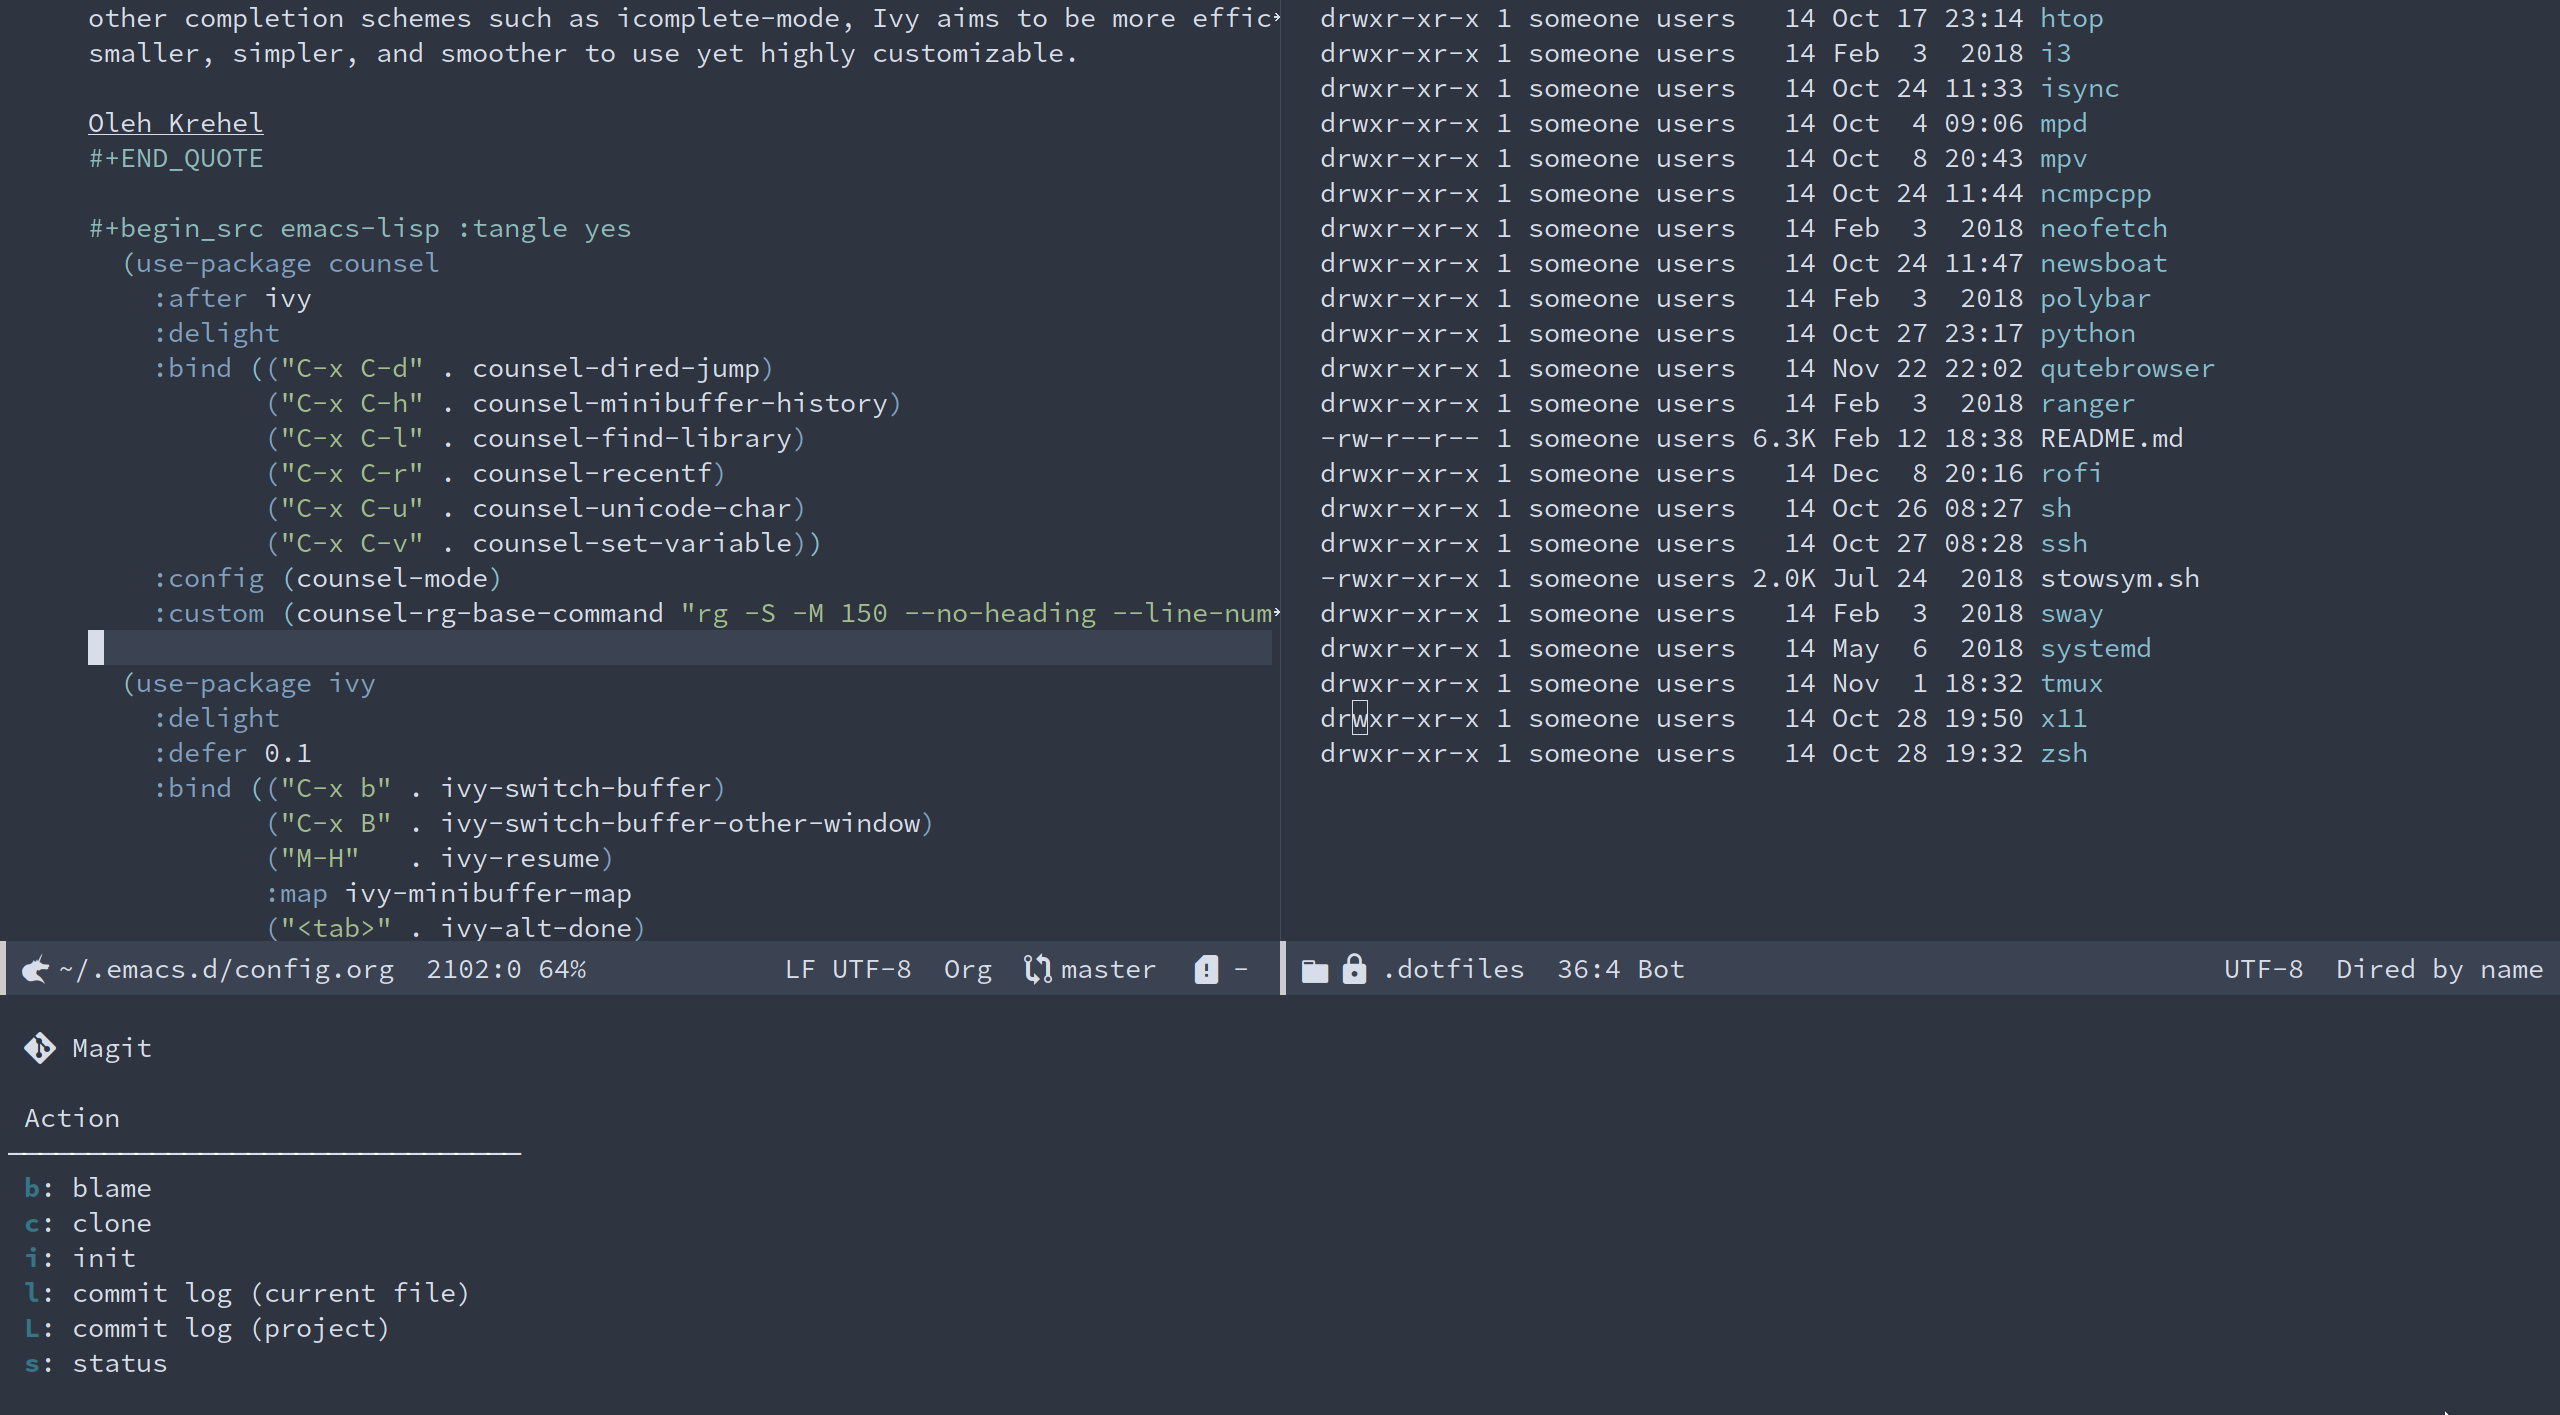Open the stowsym.sh file entry
Screen dimensions: 2560x1415
pyautogui.click(x=2119, y=578)
